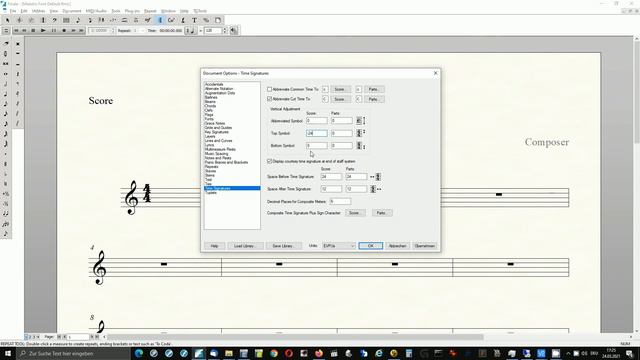Open the playback speaker settings icon
This screenshot has width=640, height=360.
[234, 31]
